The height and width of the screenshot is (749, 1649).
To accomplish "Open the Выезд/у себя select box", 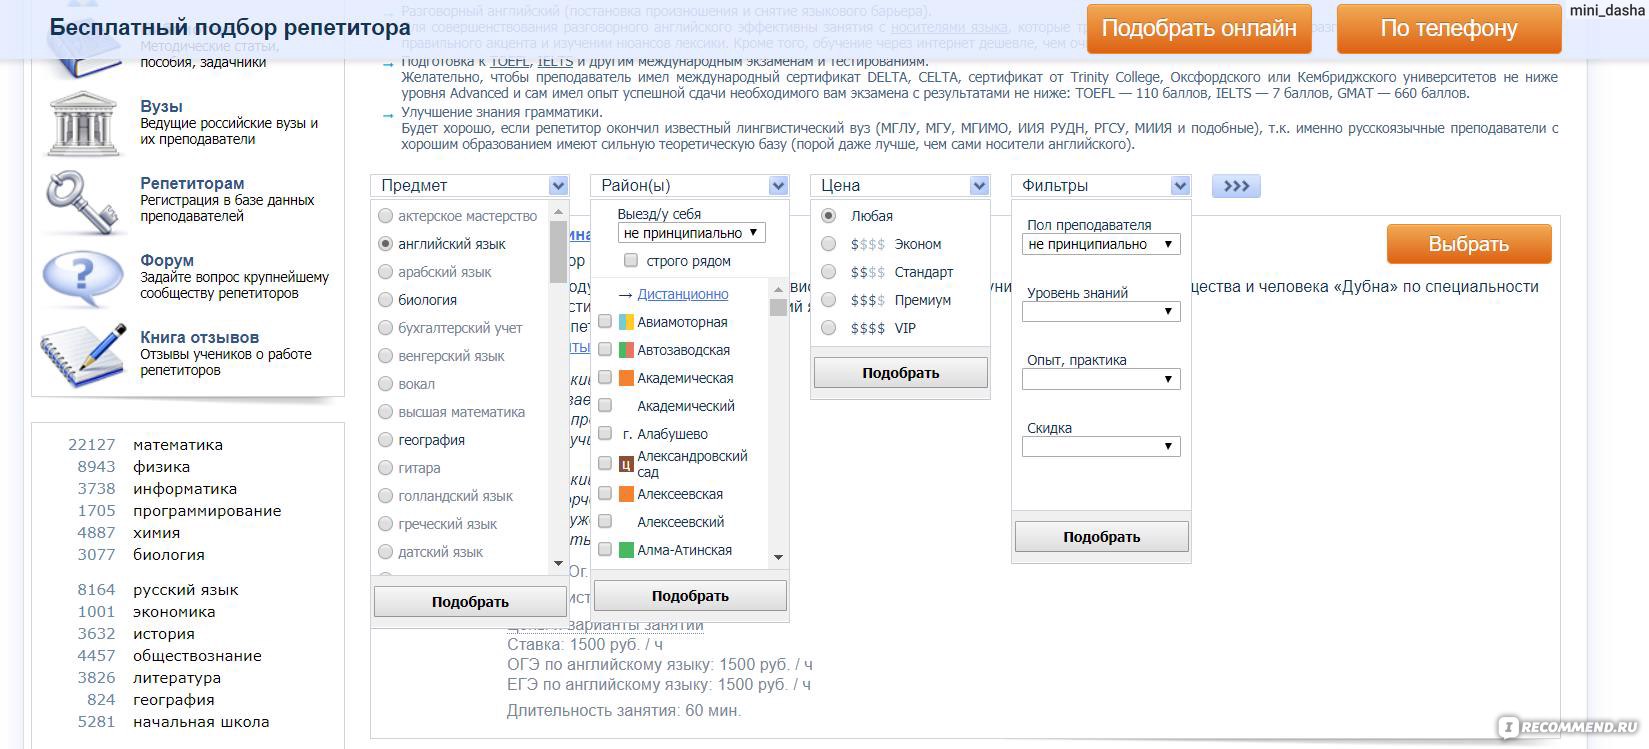I will [x=691, y=233].
